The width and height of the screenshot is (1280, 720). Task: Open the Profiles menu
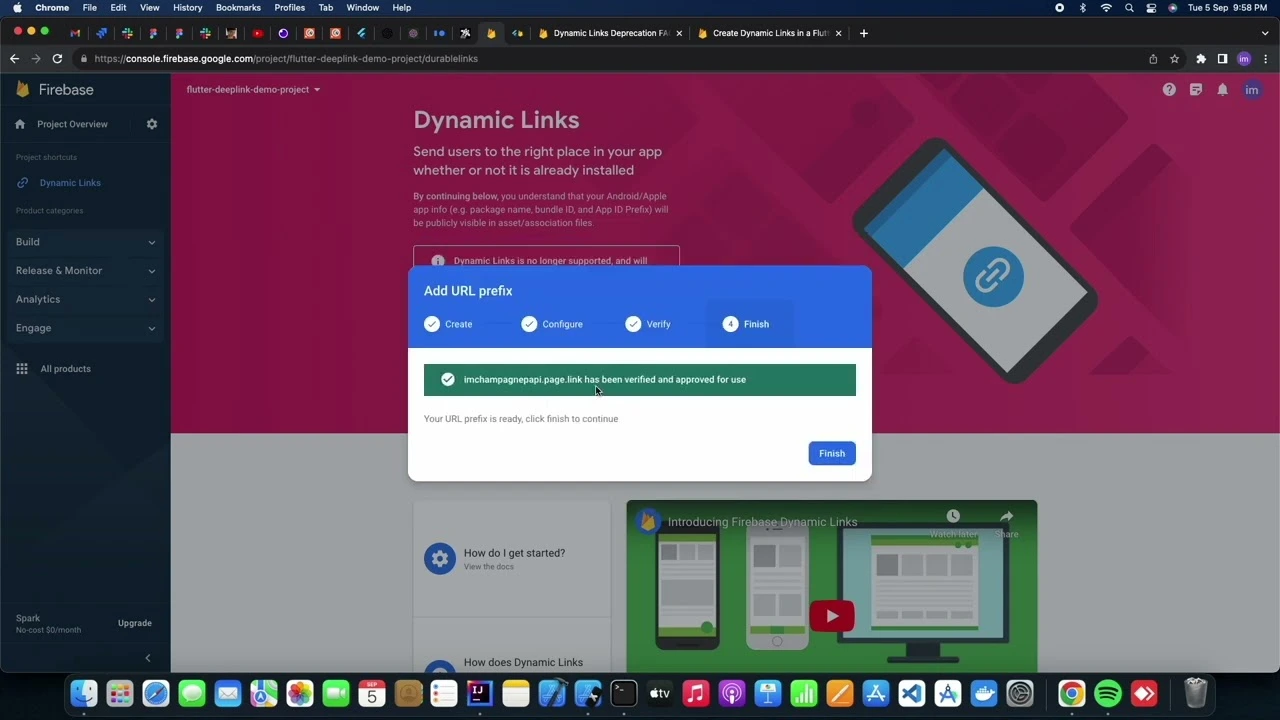click(x=289, y=8)
